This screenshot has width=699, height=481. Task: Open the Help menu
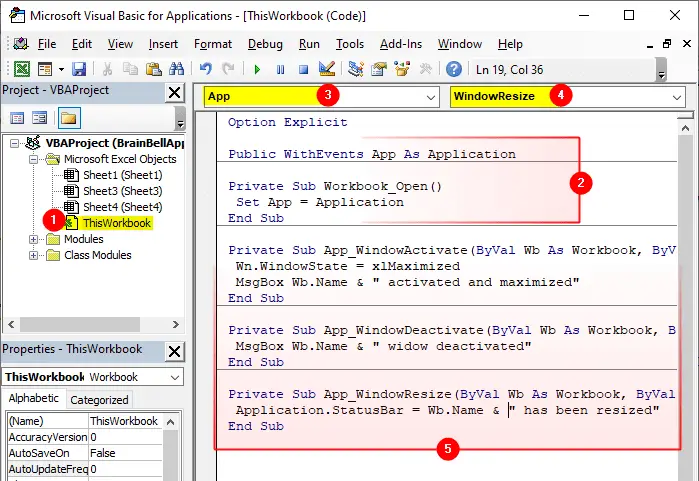click(510, 44)
